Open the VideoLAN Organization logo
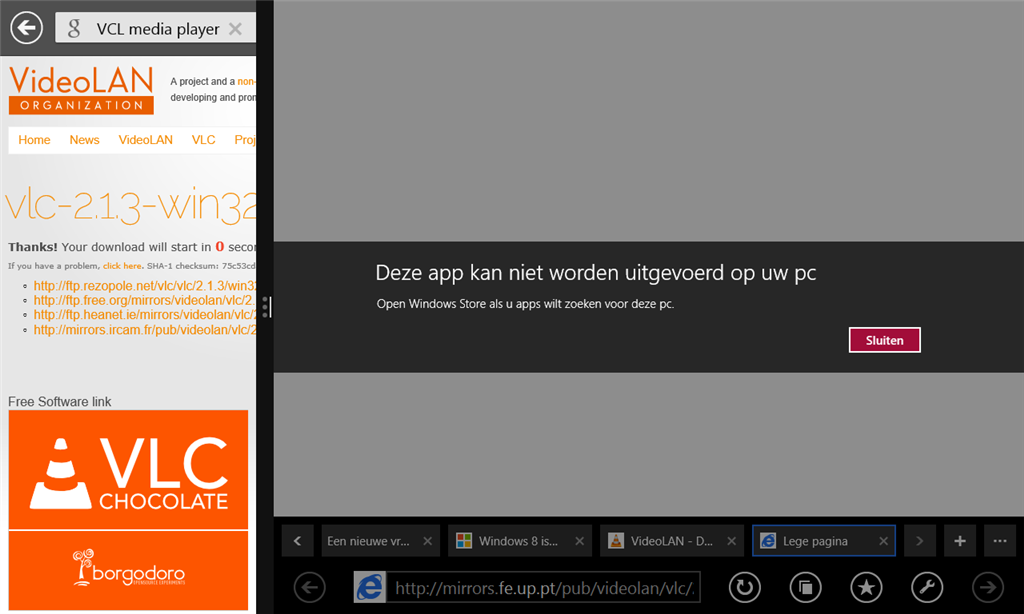 point(81,89)
